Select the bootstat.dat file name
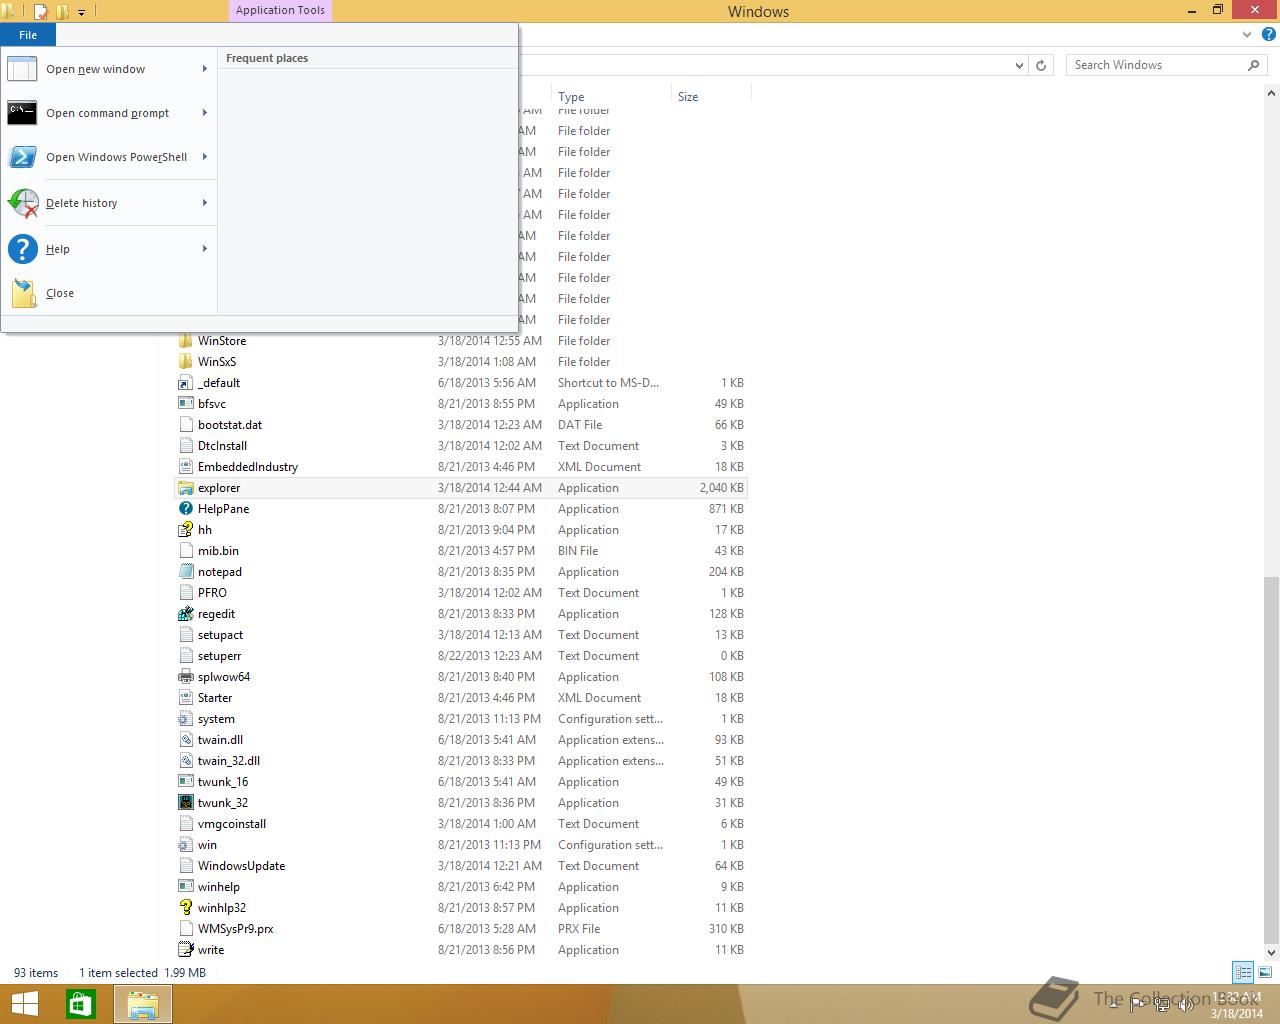Image resolution: width=1280 pixels, height=1024 pixels. 230,425
